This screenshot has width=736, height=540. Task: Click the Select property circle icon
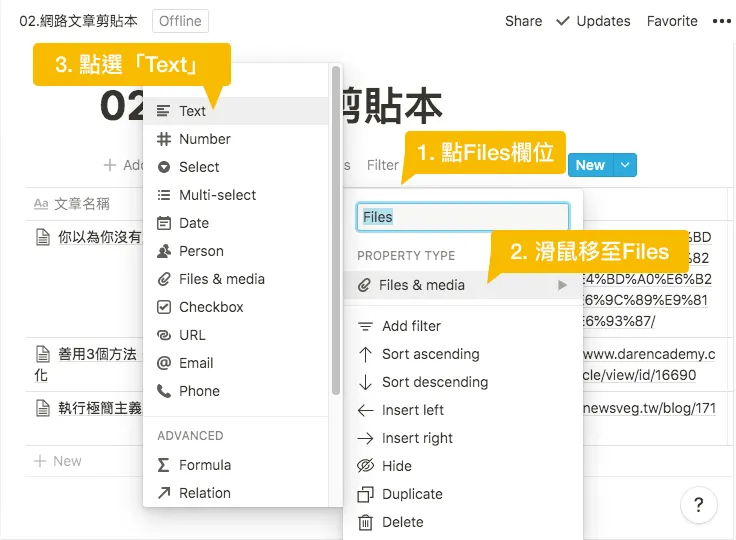[x=163, y=167]
